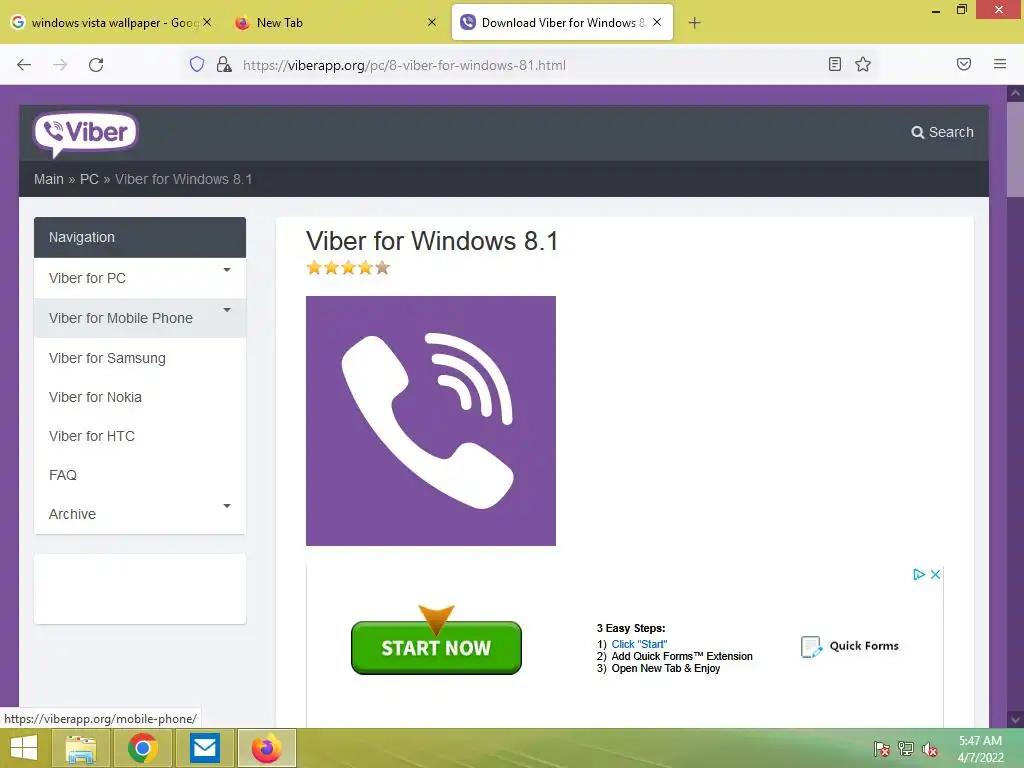Click the green START NOW button
The height and width of the screenshot is (768, 1024).
coord(436,648)
